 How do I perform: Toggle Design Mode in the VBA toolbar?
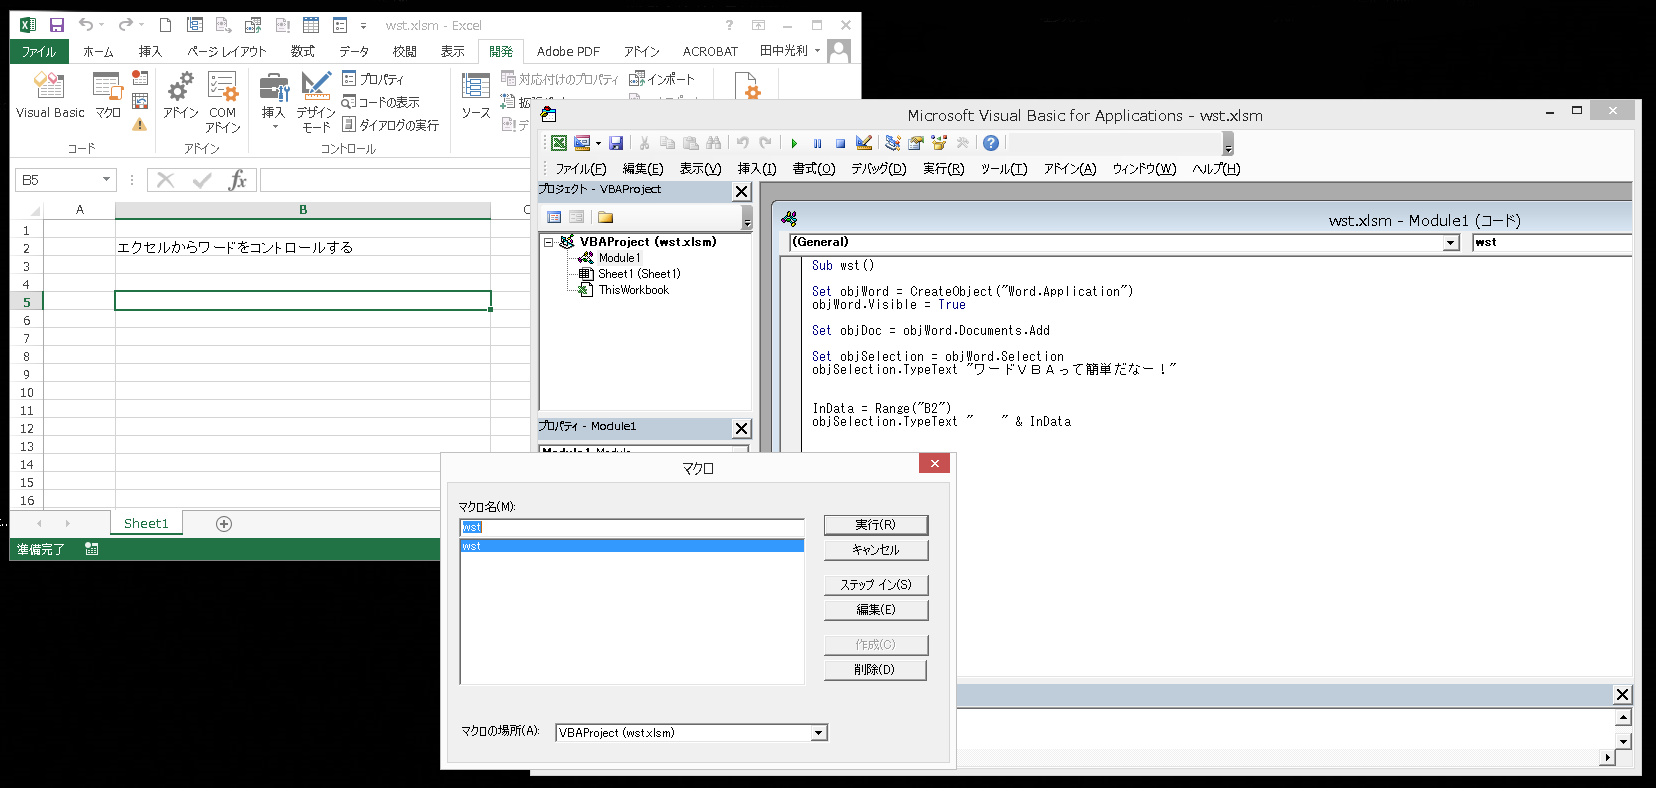(864, 143)
